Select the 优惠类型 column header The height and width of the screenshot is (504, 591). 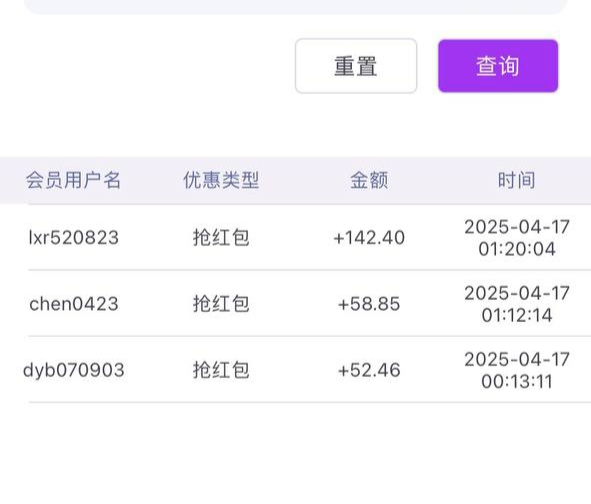click(x=221, y=180)
